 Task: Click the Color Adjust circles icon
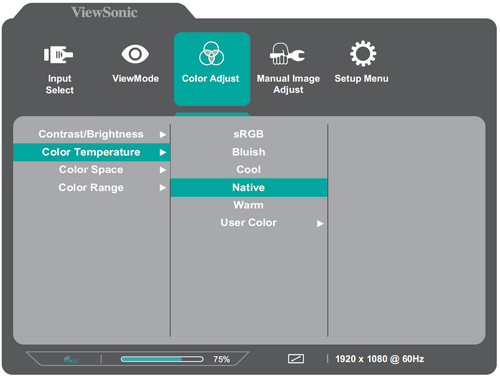pyautogui.click(x=211, y=54)
